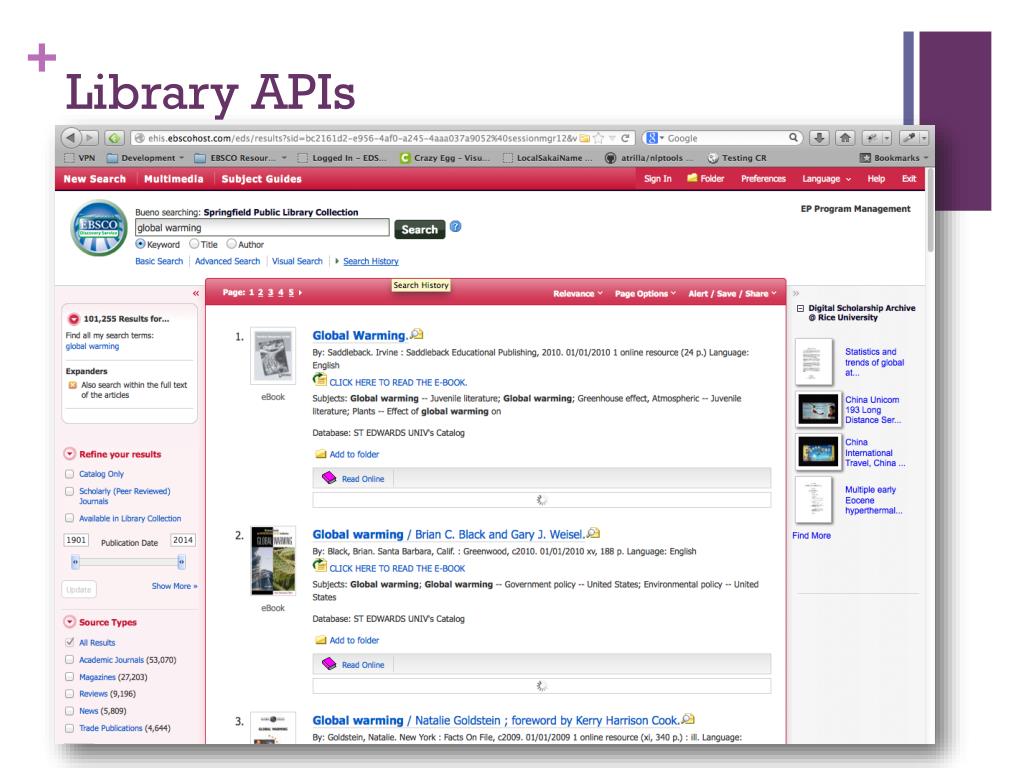
Task: Open the Alert / Save / Share dropdown
Action: pos(733,293)
